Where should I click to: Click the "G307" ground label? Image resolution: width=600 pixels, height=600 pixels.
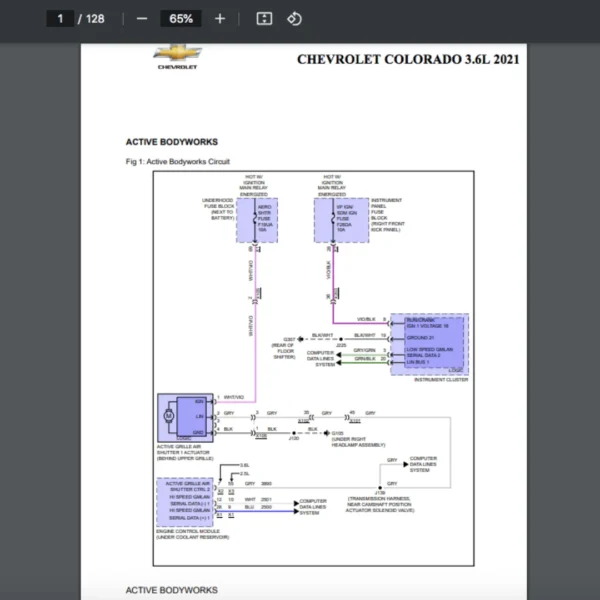(x=289, y=339)
